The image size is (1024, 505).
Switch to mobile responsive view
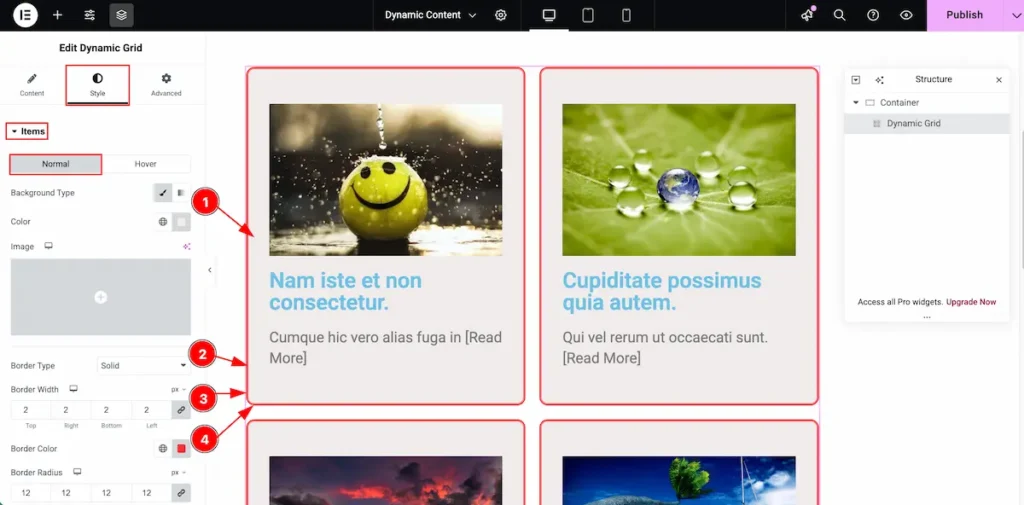pyautogui.click(x=626, y=15)
